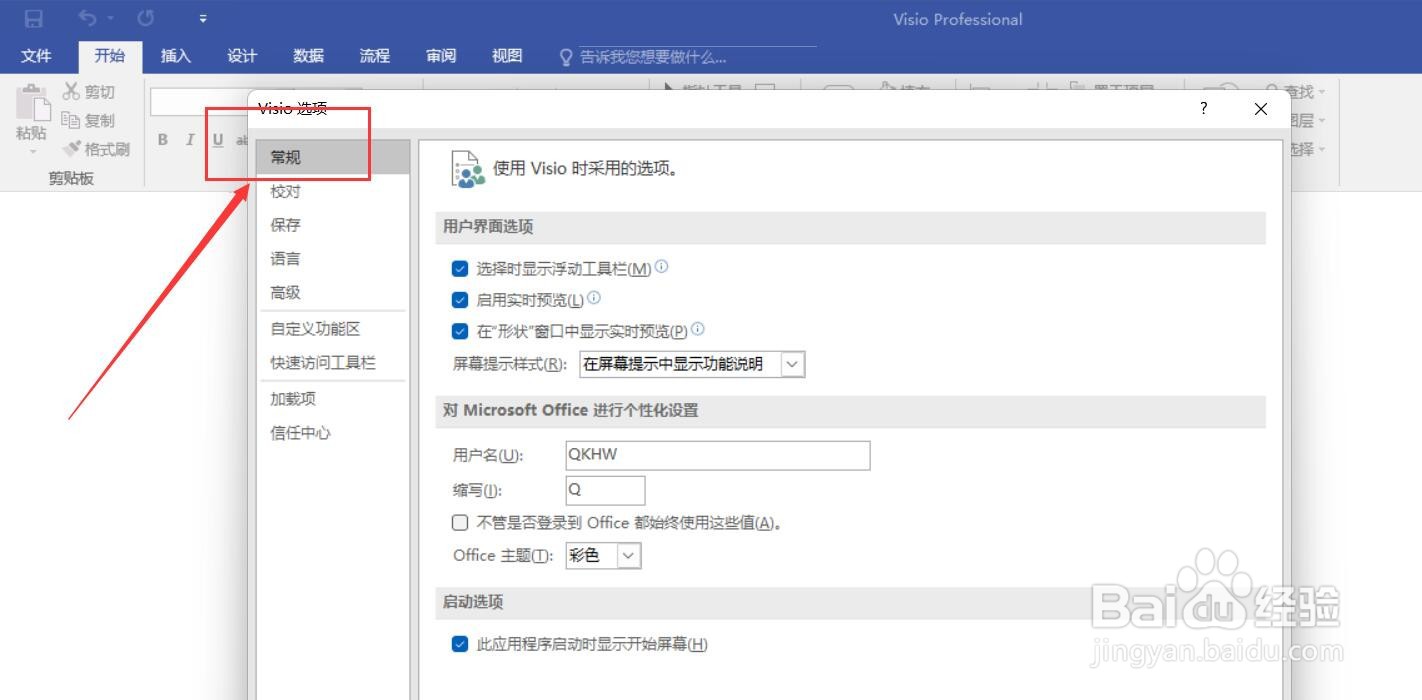
Task: Check 不管是否登录到 Office 都始终使用这些值
Action: coord(460,522)
